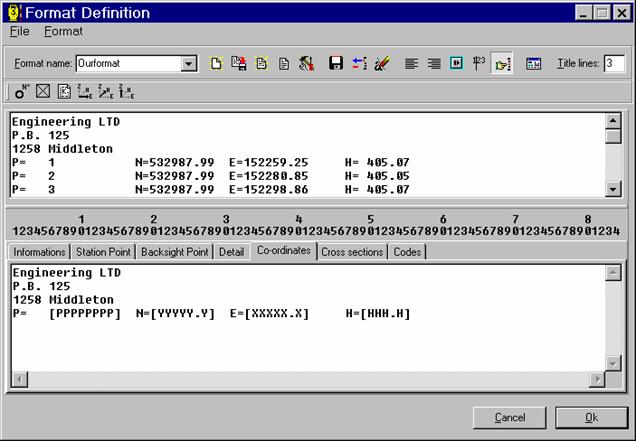The image size is (636, 441).
Task: Click down arrow of preview pane scrollbar
Action: pos(613,189)
